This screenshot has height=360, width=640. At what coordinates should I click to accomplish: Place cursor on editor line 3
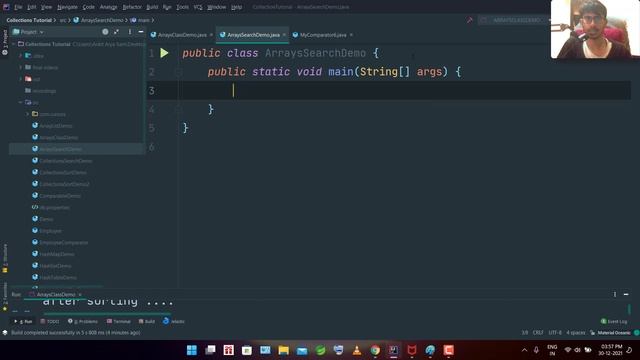[x=404, y=91]
